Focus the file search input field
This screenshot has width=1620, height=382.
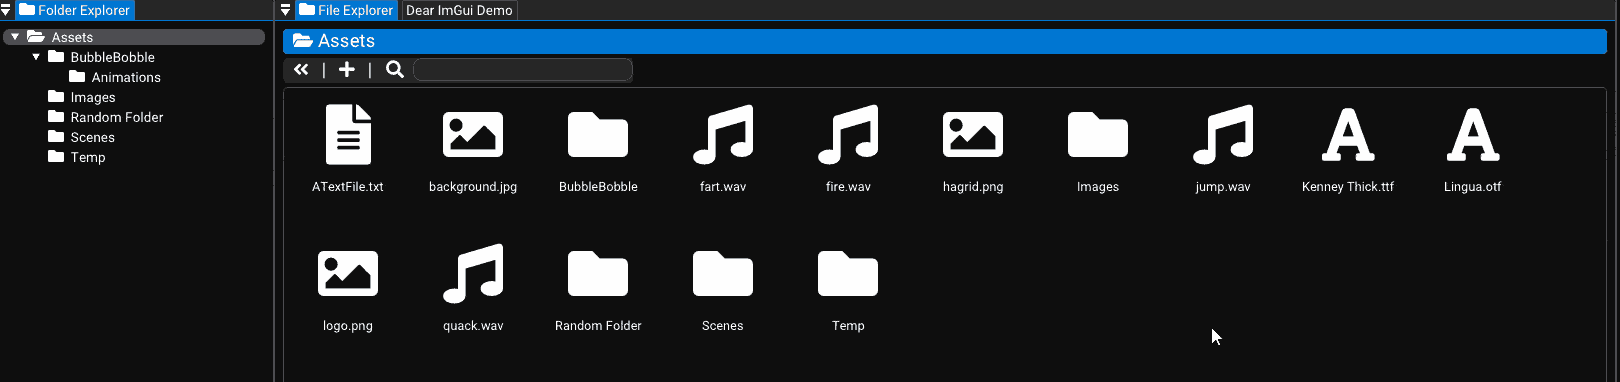click(523, 69)
